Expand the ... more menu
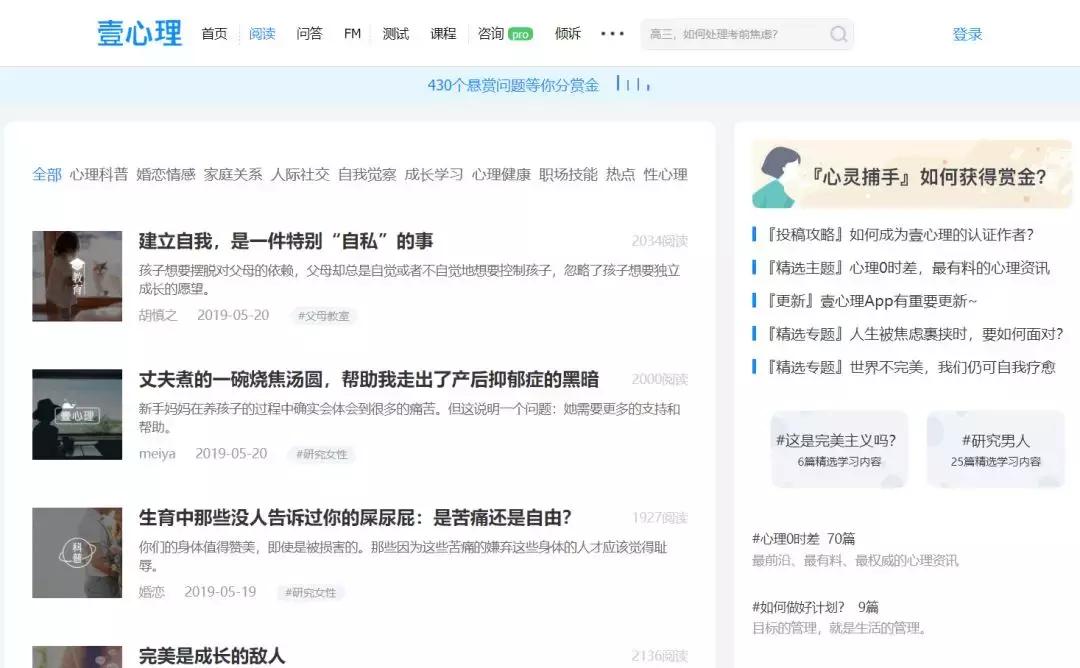Viewport: 1080px width, 668px height. pos(611,33)
